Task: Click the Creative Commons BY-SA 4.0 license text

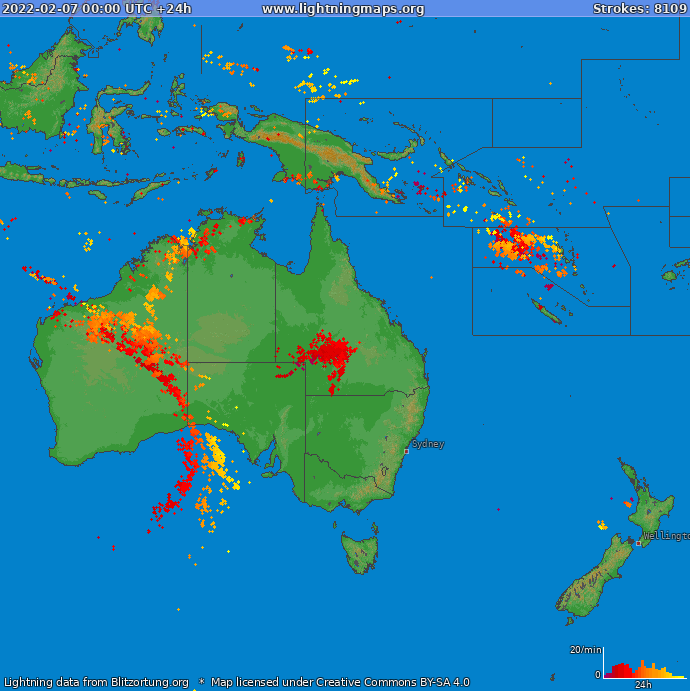Action: click(x=393, y=682)
